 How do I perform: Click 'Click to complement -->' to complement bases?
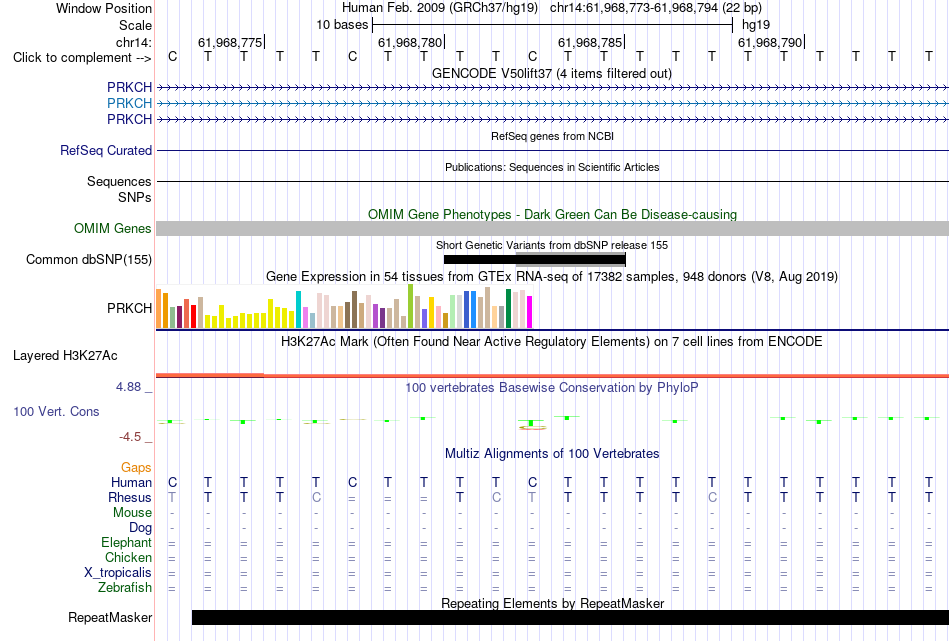[x=82, y=58]
